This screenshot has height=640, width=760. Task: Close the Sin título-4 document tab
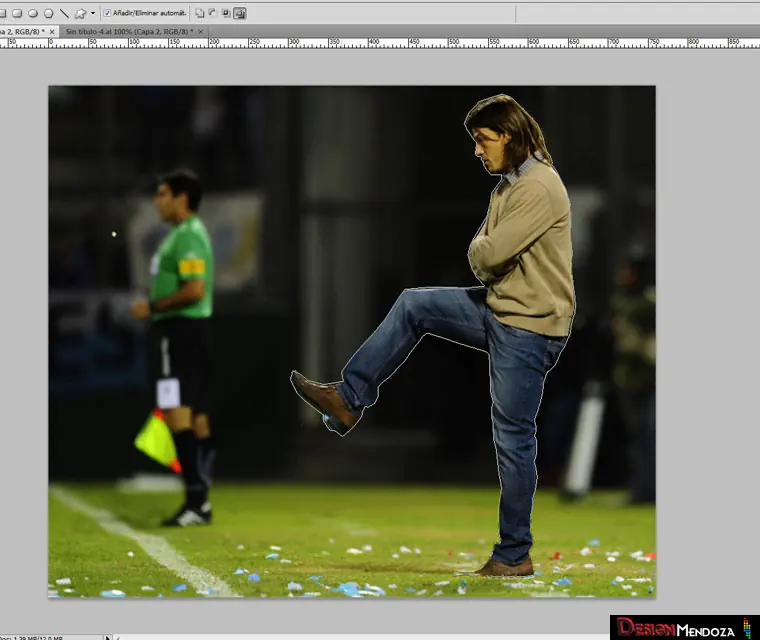200,32
